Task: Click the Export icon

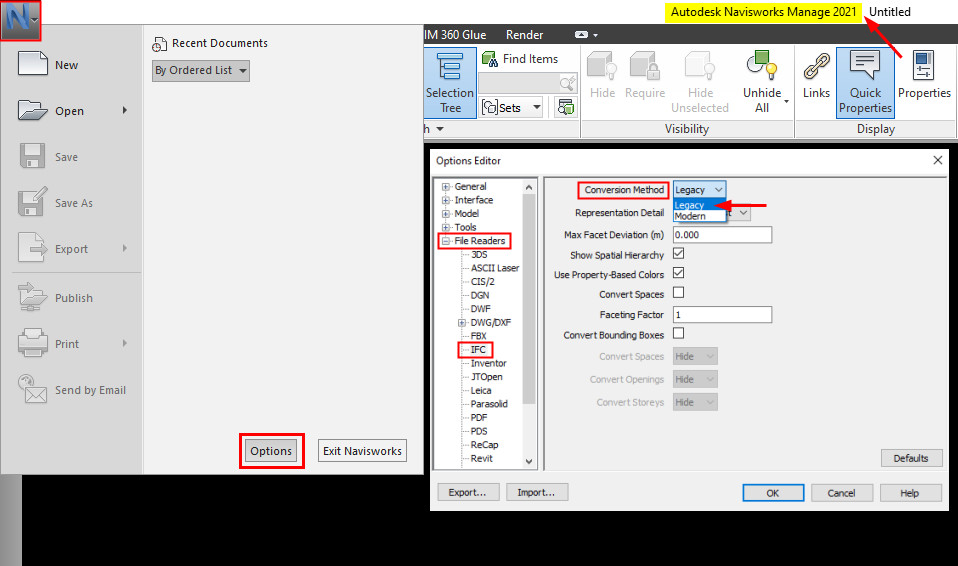Action: point(32,248)
